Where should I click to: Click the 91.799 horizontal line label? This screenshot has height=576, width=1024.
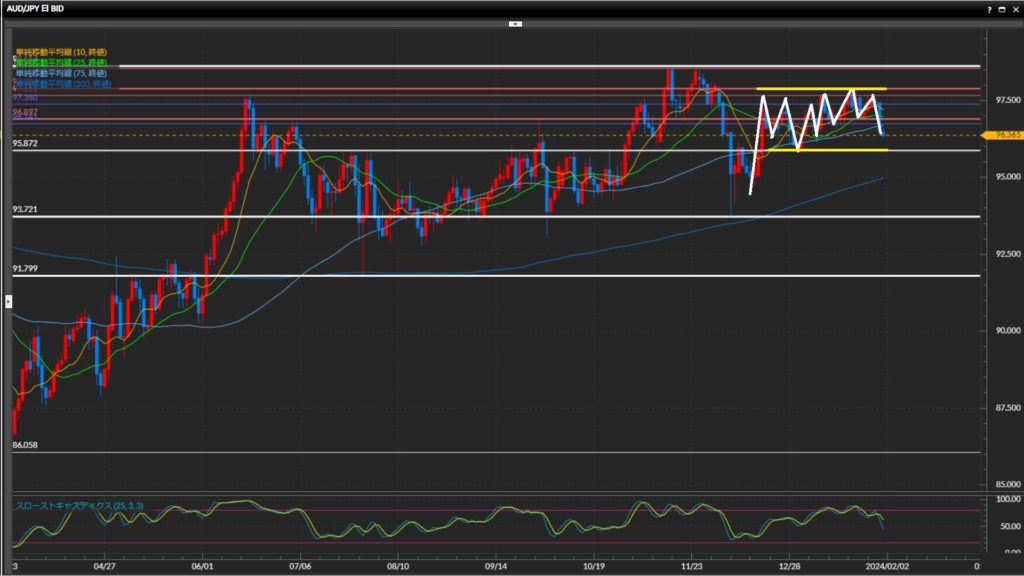[26, 269]
